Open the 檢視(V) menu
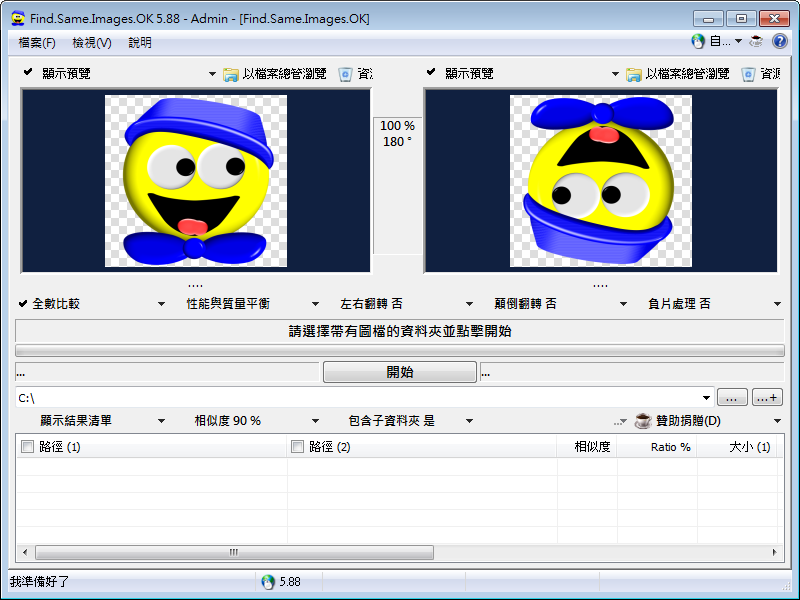The height and width of the screenshot is (600, 800). click(x=92, y=42)
